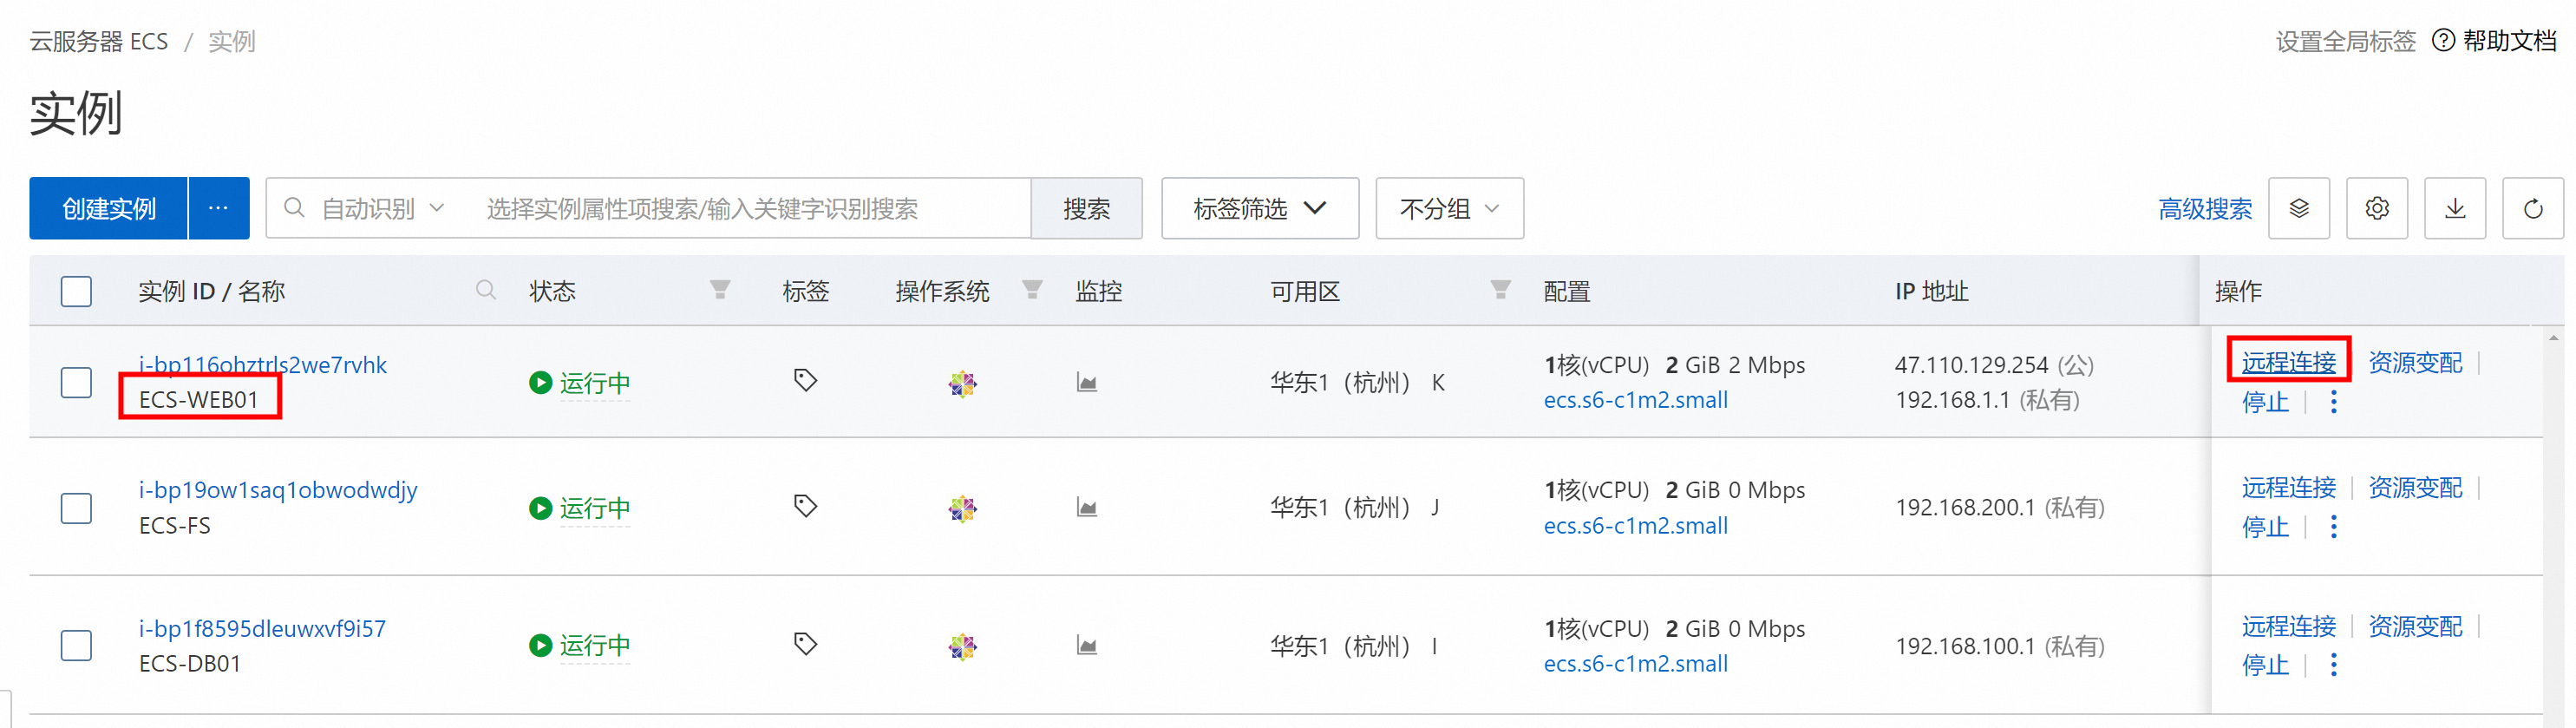
Task: Open instance i-bp116ohztrls2we7rvhk link
Action: [x=263, y=364]
